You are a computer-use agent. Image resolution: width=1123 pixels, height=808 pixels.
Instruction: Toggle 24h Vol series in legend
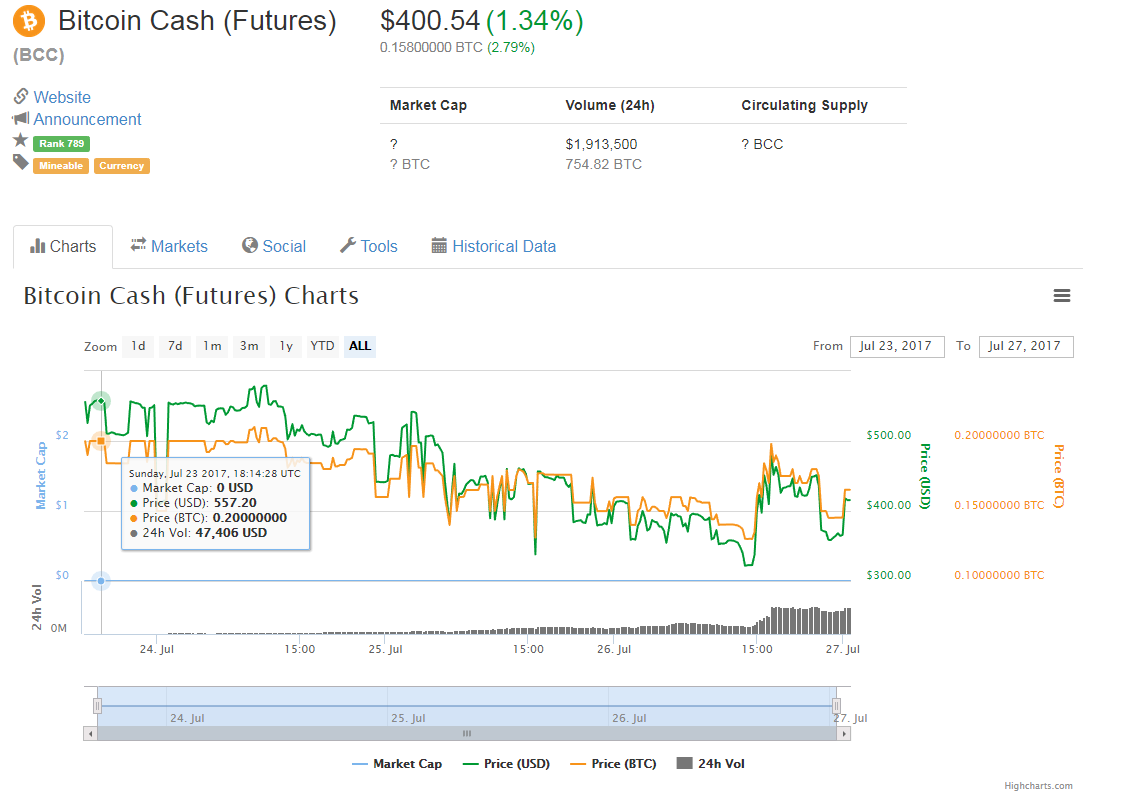pos(711,764)
